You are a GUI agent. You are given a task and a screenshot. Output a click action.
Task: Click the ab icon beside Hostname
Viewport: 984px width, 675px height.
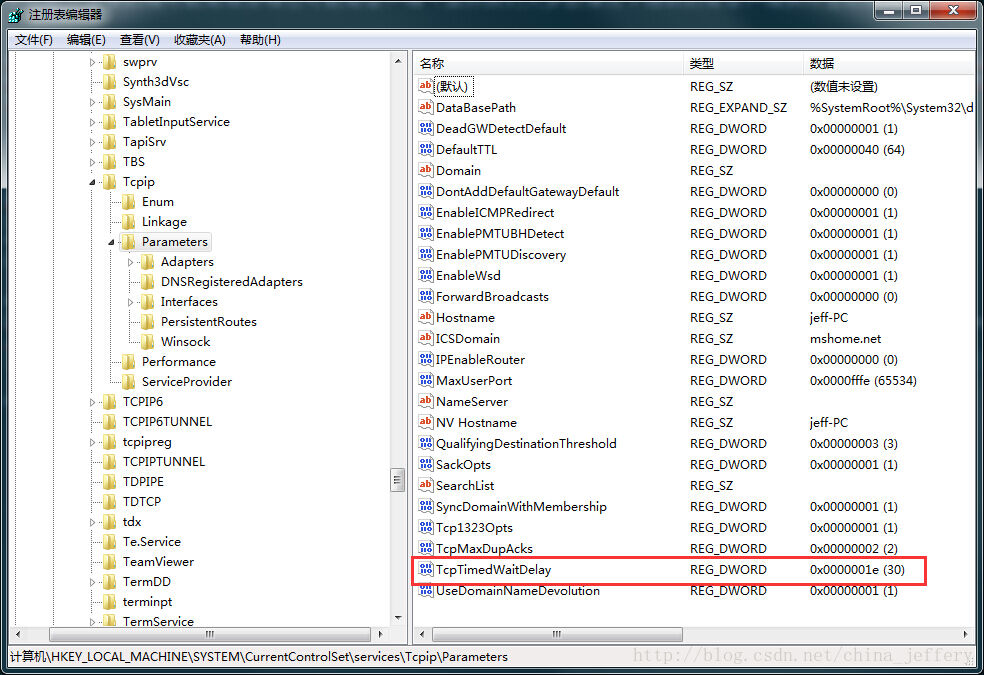425,318
